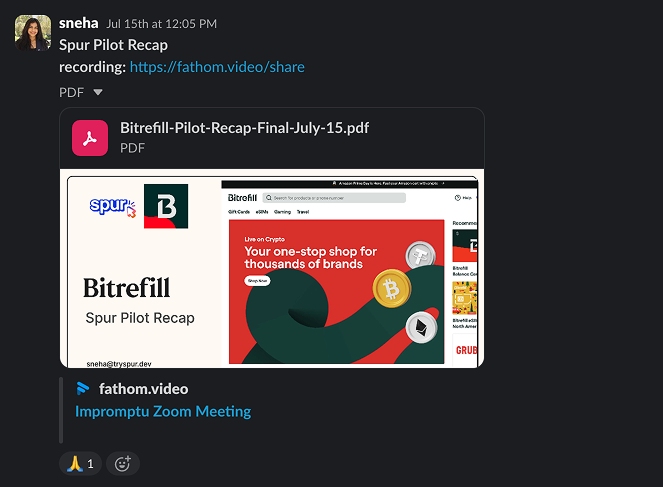Add a new emoji reaction

point(123,464)
